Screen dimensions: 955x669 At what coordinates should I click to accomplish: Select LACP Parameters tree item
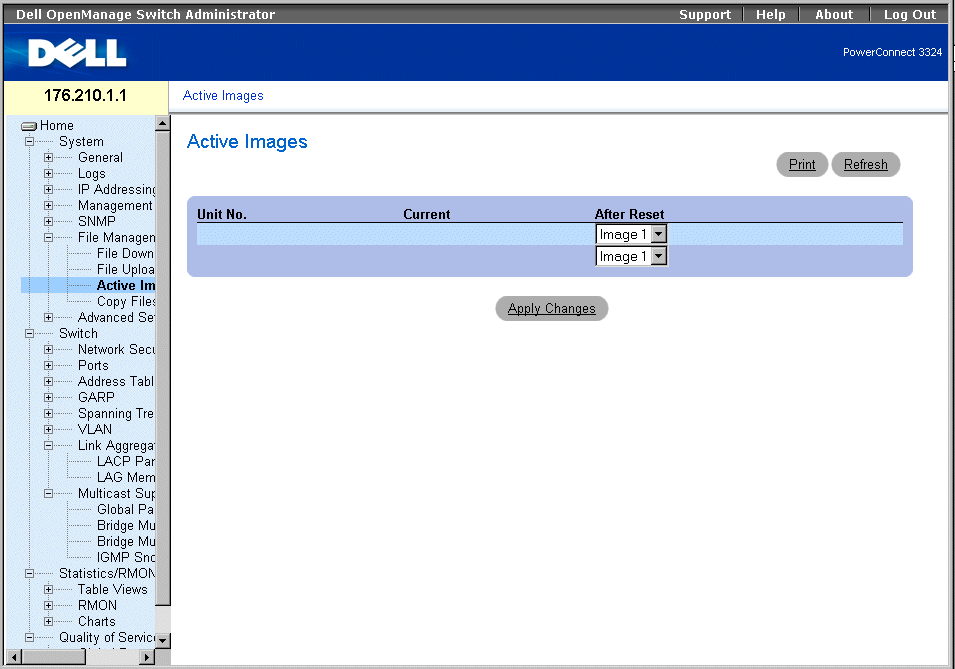(x=125, y=461)
